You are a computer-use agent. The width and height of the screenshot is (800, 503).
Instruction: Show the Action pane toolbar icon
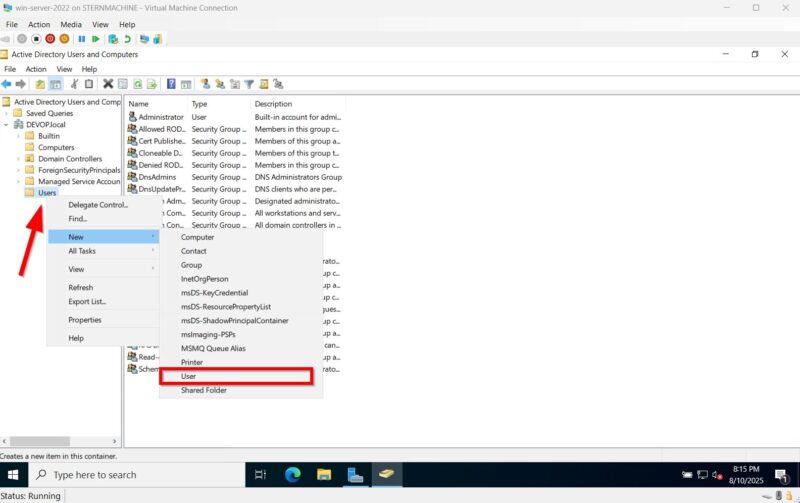point(186,84)
